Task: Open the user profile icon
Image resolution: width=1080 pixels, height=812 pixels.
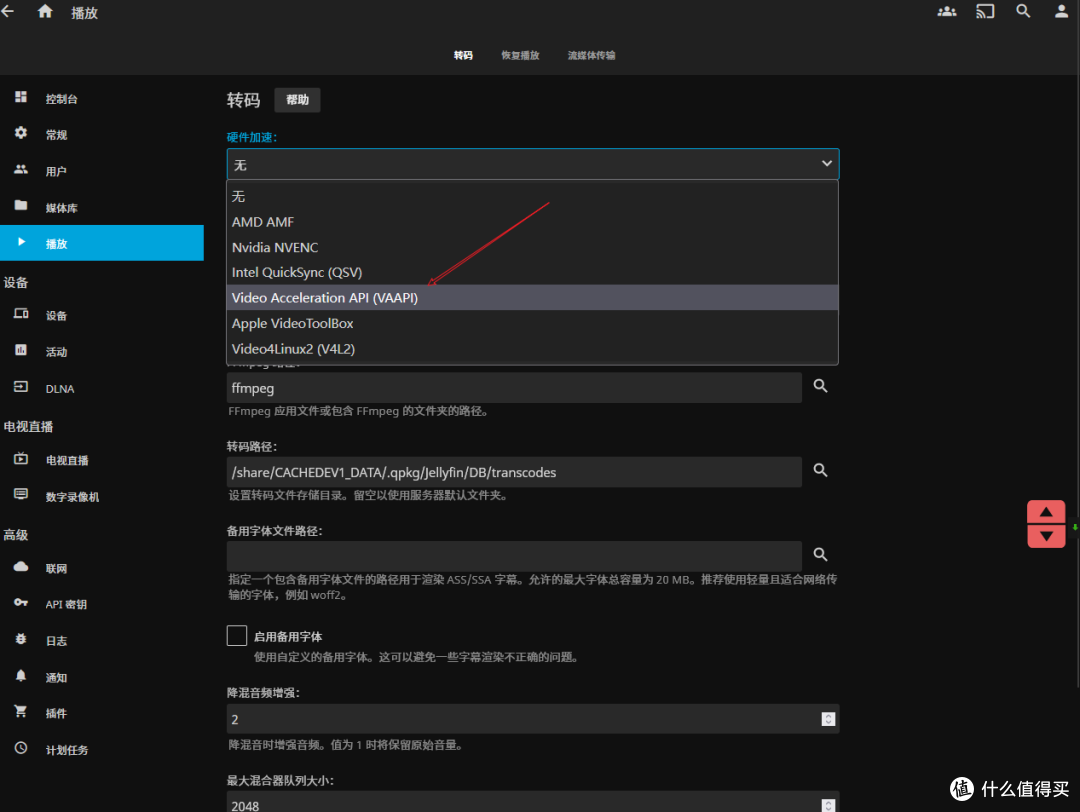Action: click(1061, 12)
